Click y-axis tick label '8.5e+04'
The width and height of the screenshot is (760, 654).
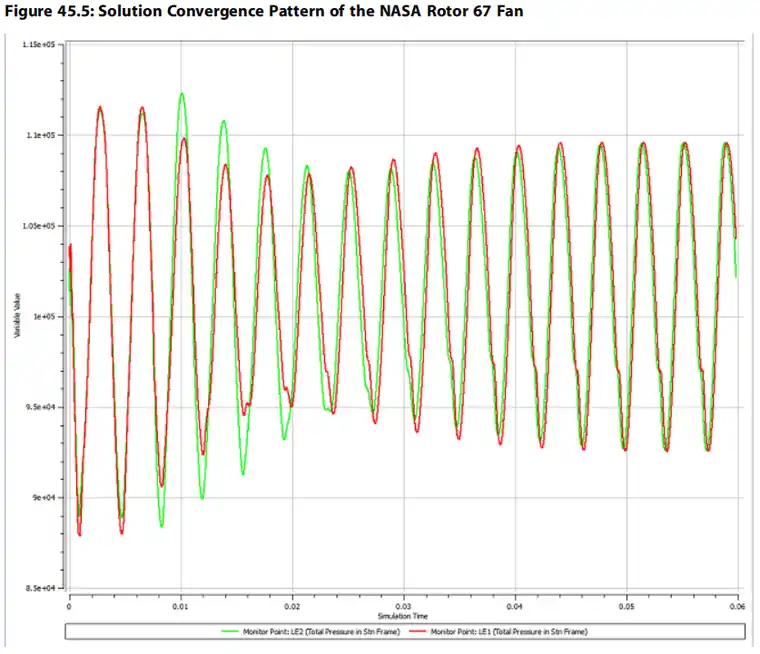(x=40, y=589)
